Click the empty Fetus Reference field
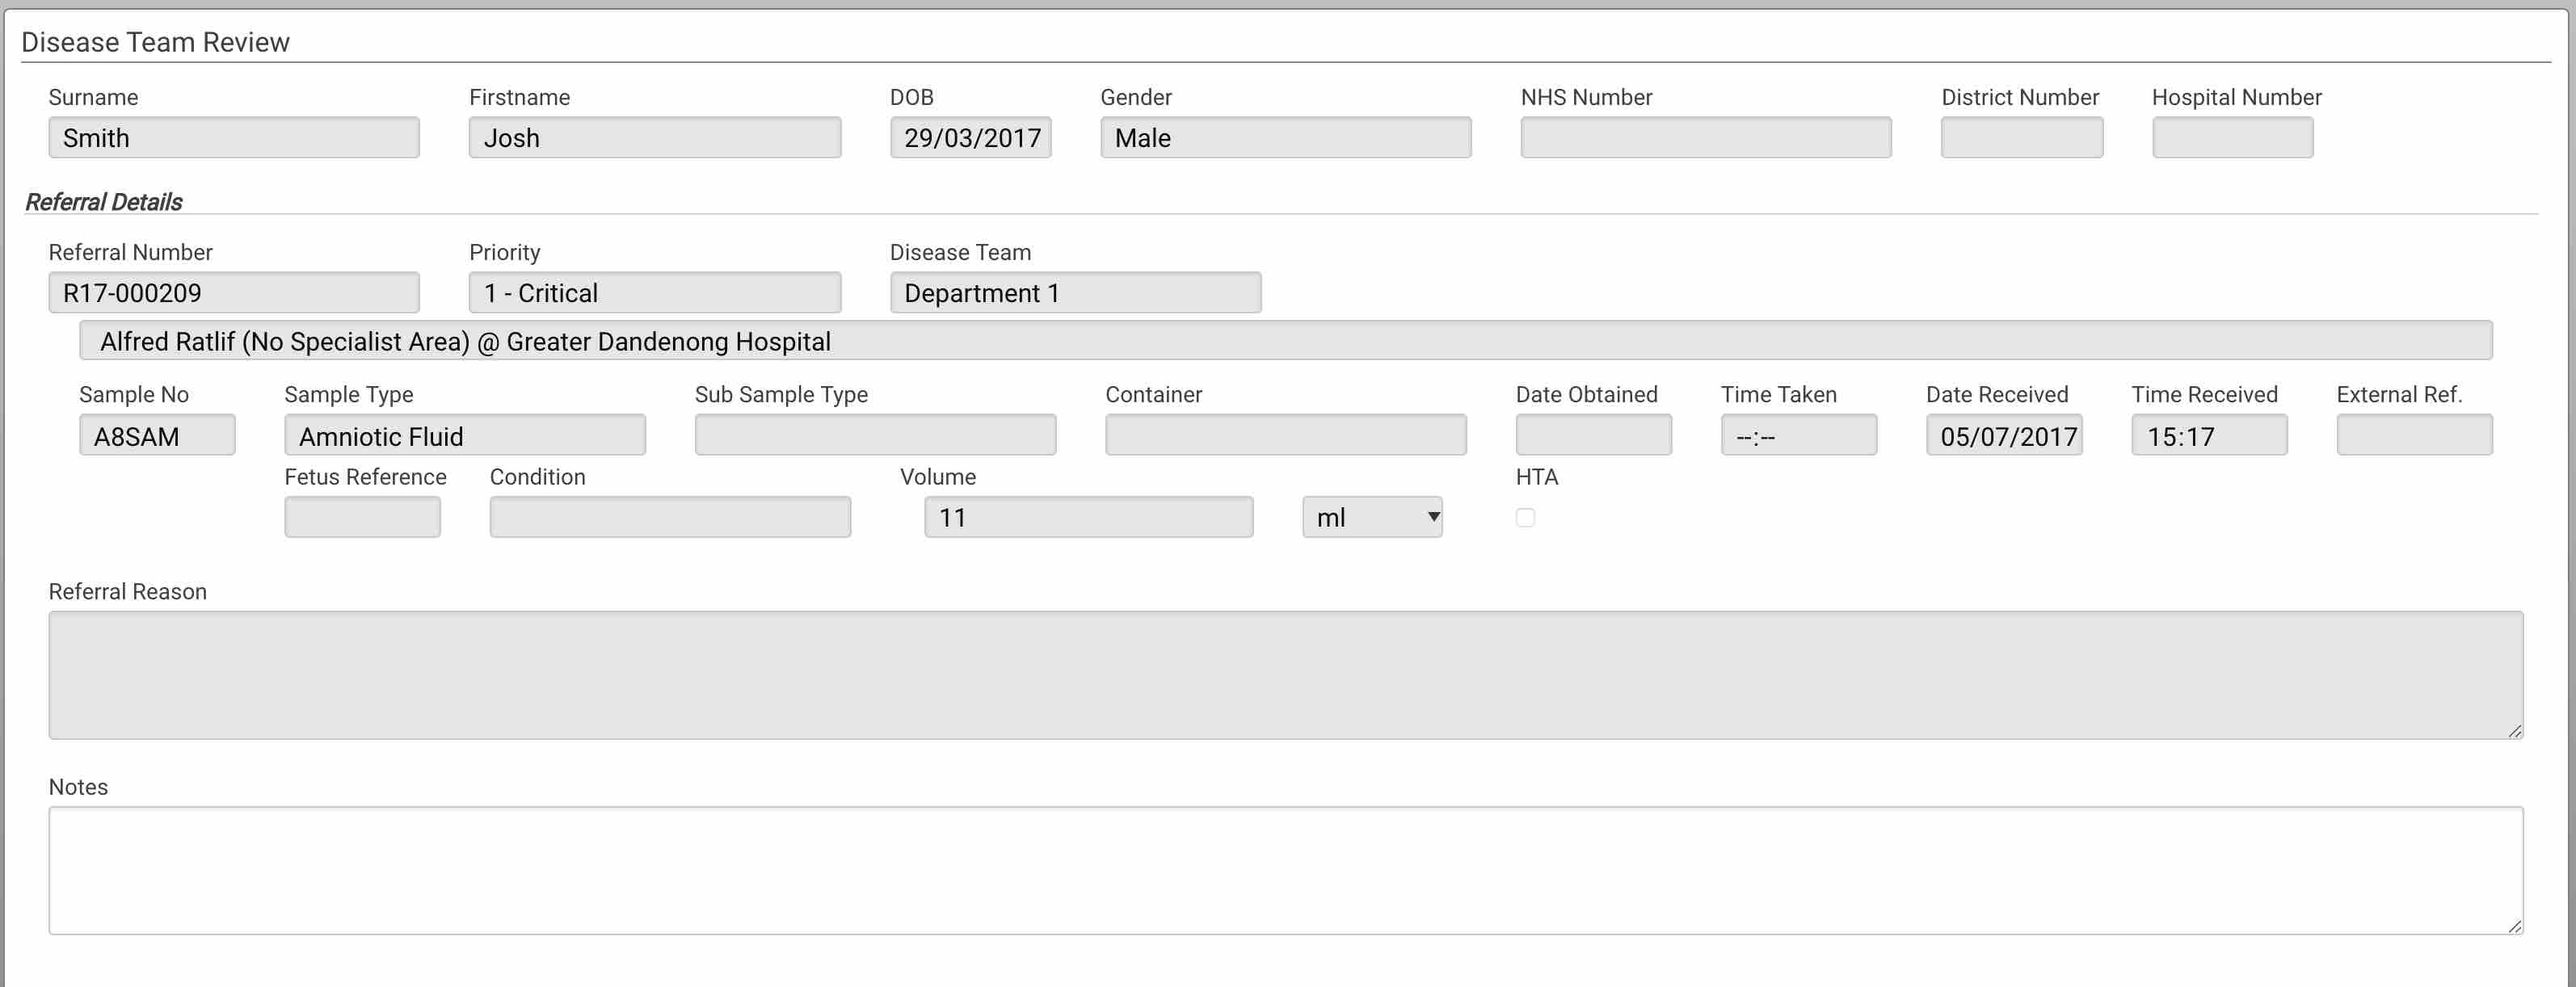The image size is (2576, 987). pyautogui.click(x=362, y=517)
